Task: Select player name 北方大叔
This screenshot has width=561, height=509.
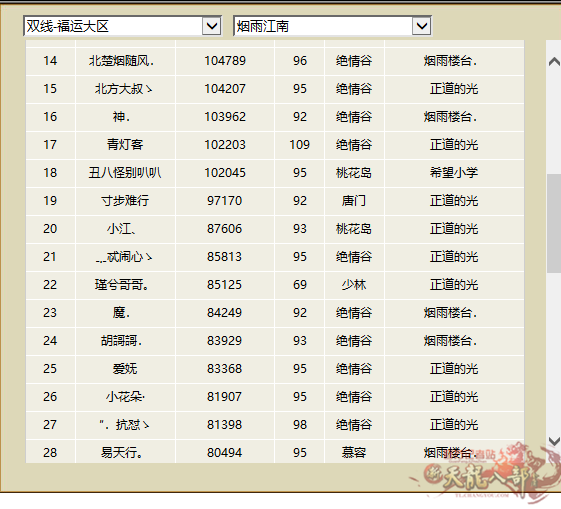Action: click(123, 89)
